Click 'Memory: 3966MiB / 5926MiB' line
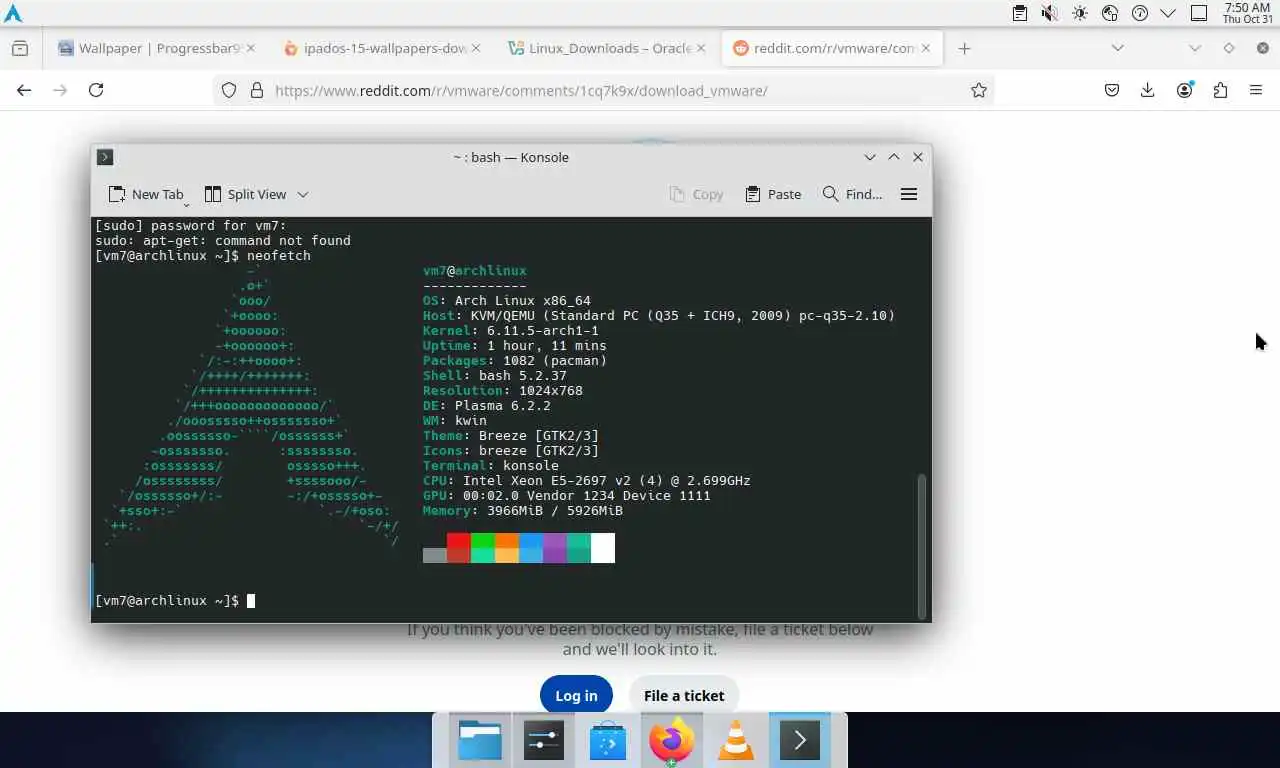Screen dimensions: 1280x768 (523, 510)
